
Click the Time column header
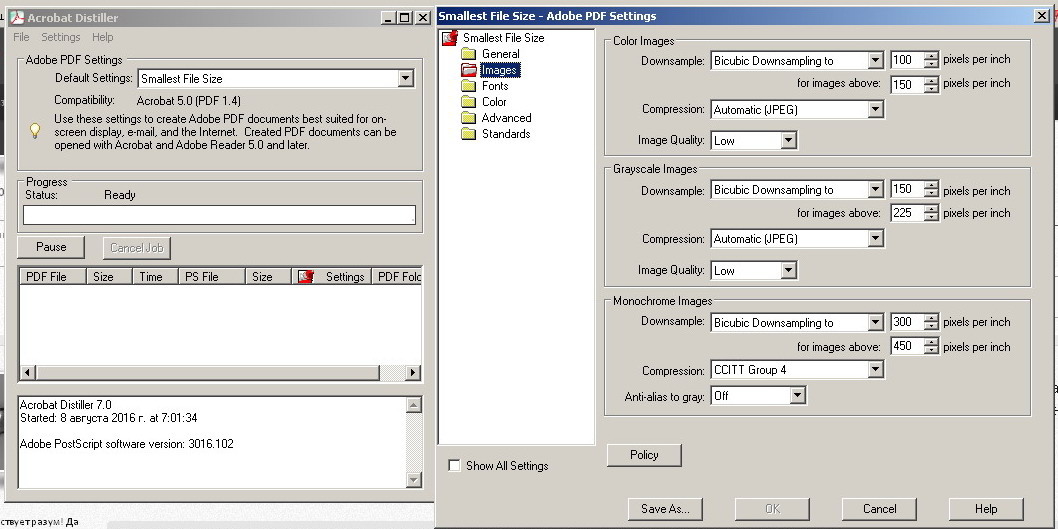coord(155,277)
